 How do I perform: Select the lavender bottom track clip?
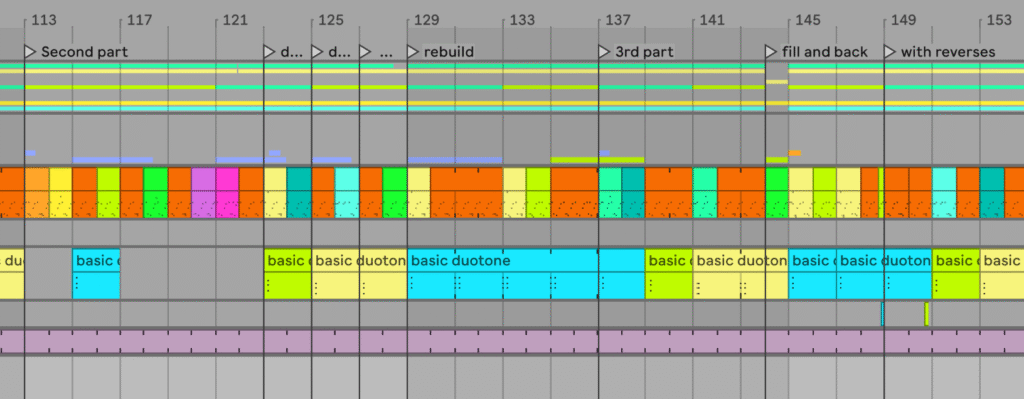[x=512, y=342]
